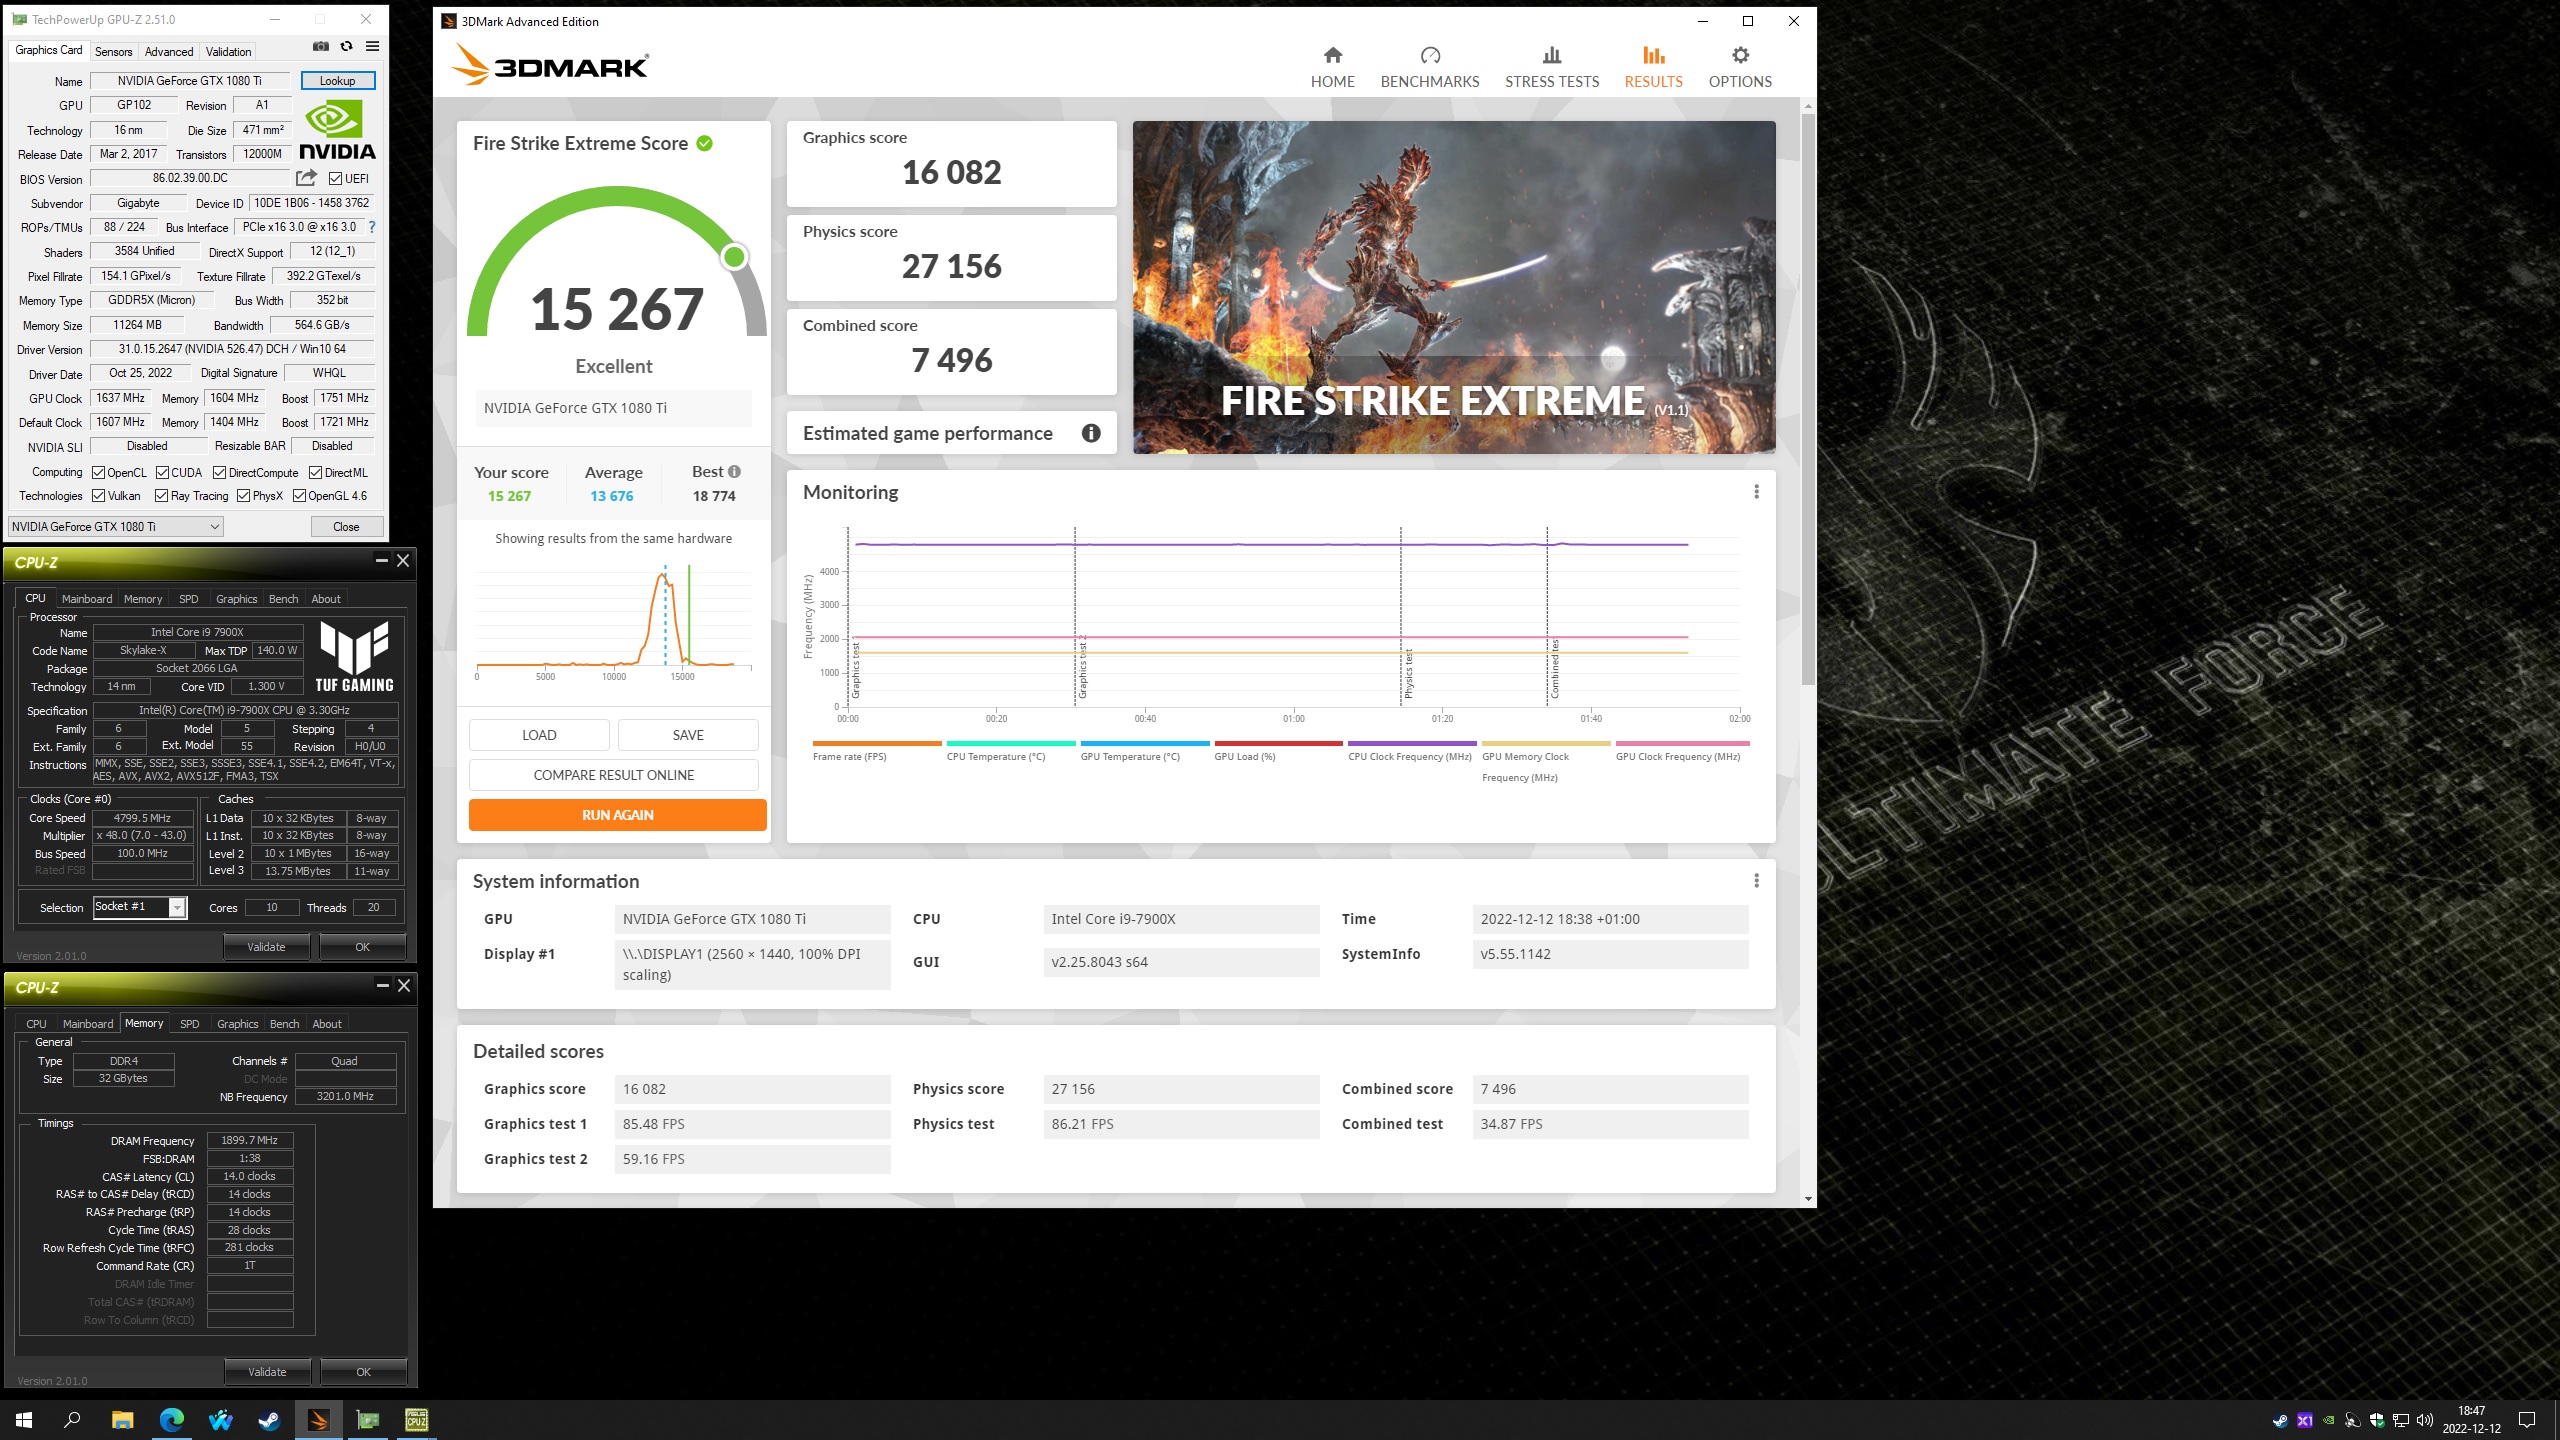Click the 3DMark vertical scrollbar thumb
This screenshot has width=2560, height=1440.
click(x=1808, y=400)
